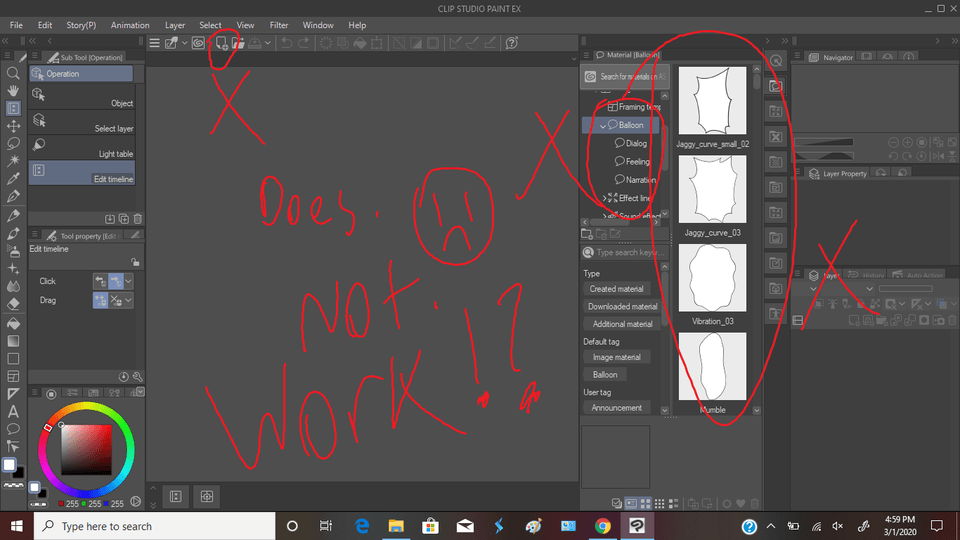Image resolution: width=960 pixels, height=540 pixels.
Task: Toggle first Drag mode option in Edit timeline
Action: pyautogui.click(x=100, y=301)
